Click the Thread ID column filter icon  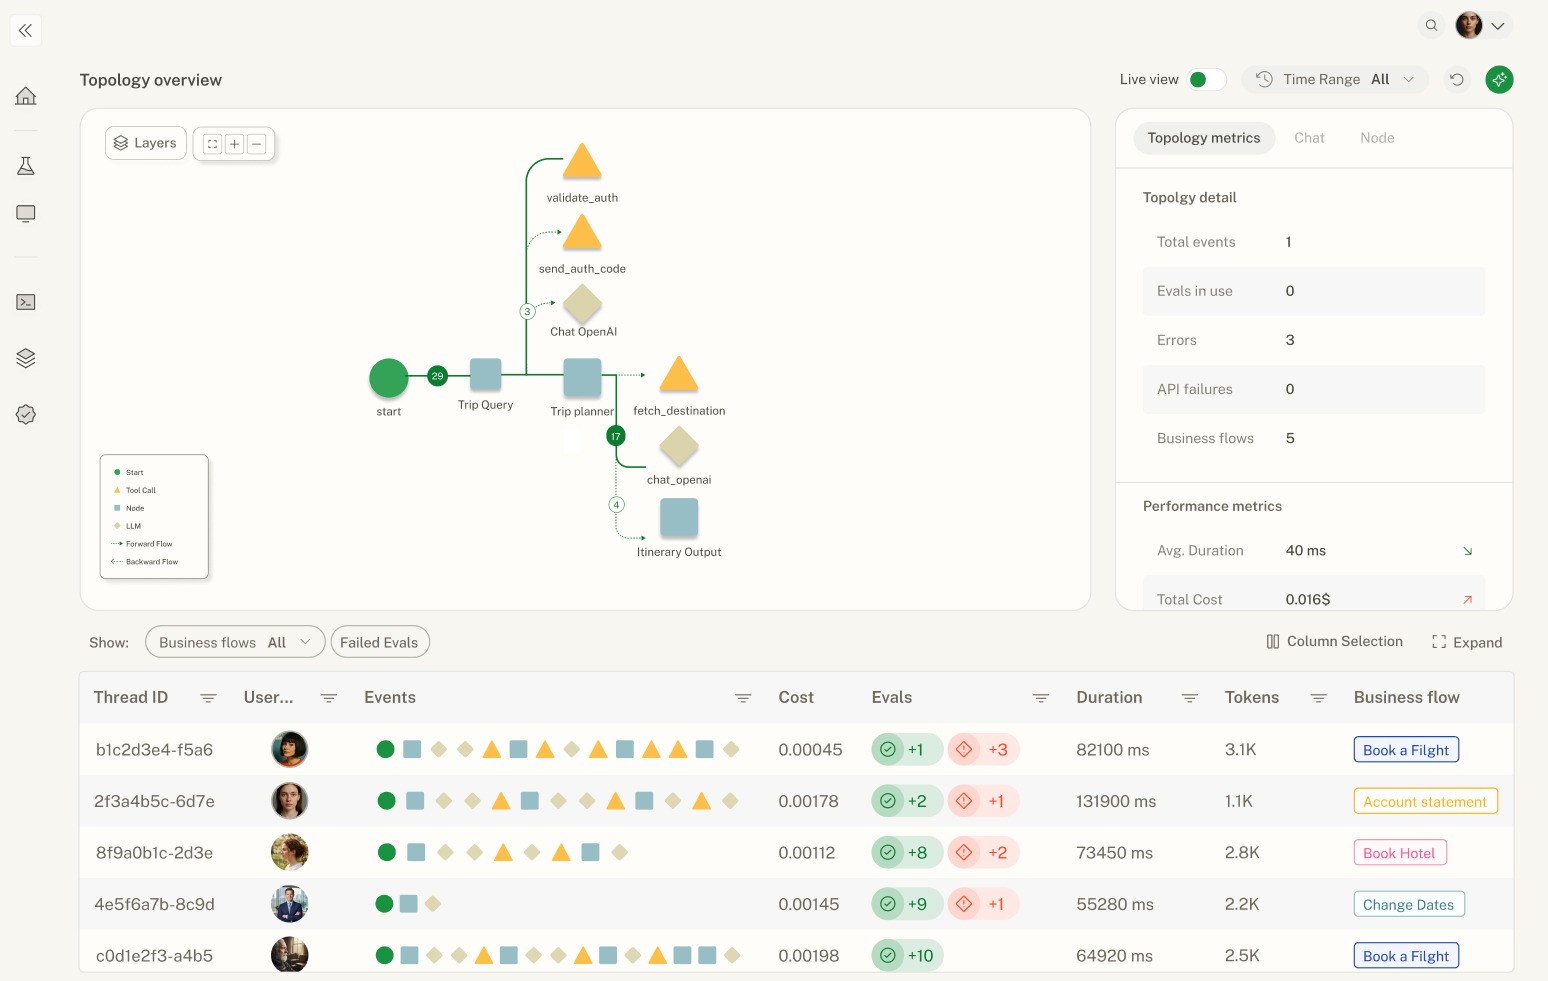(x=208, y=698)
